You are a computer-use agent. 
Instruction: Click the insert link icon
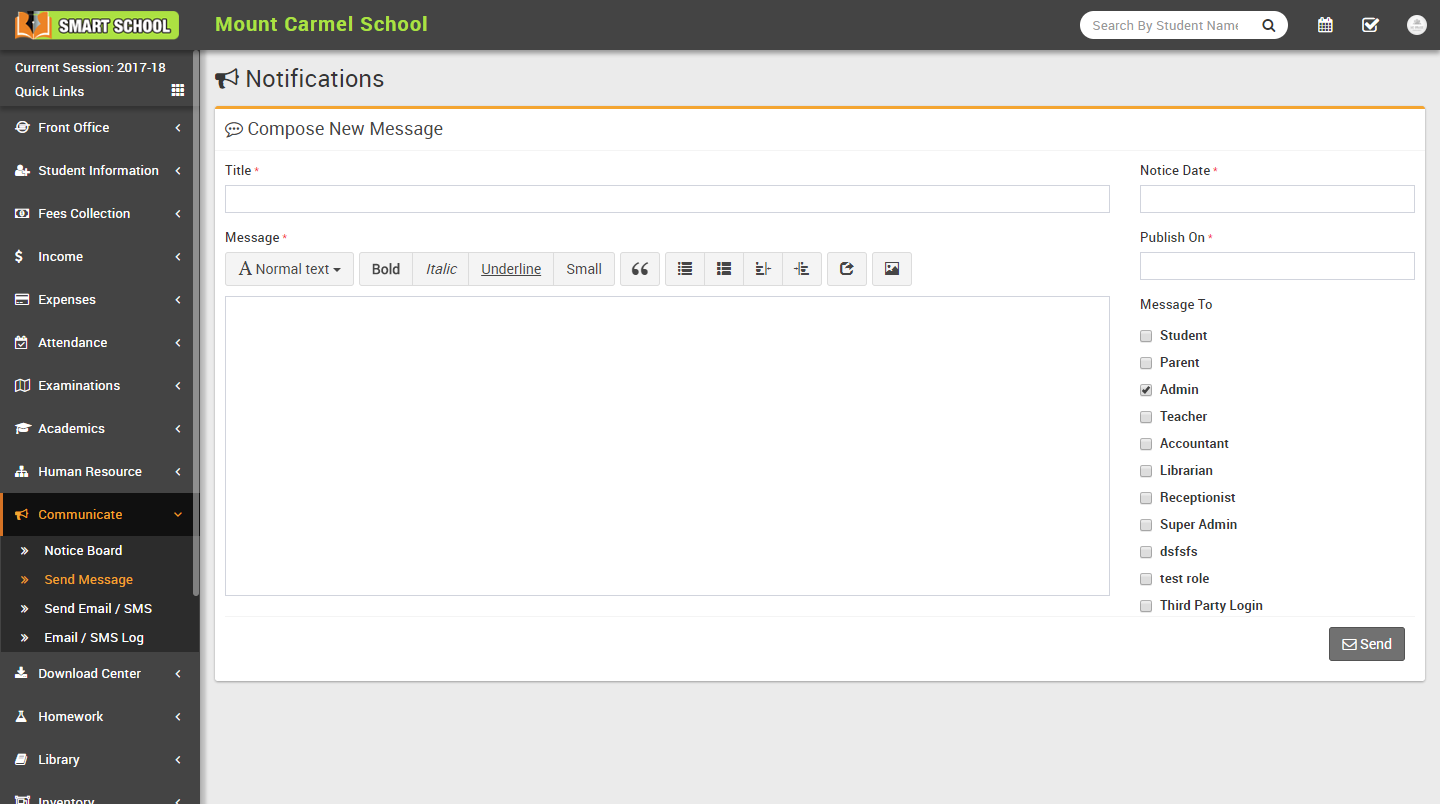[847, 269]
